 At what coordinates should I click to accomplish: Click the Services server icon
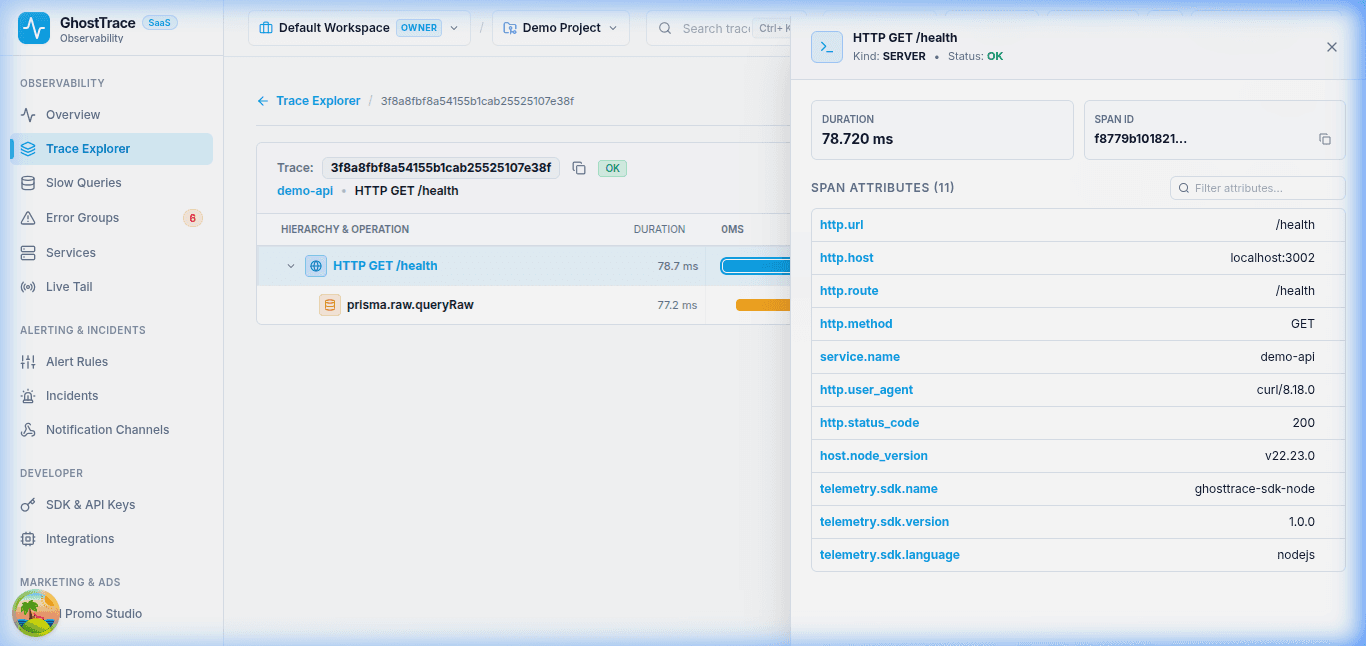pos(28,253)
